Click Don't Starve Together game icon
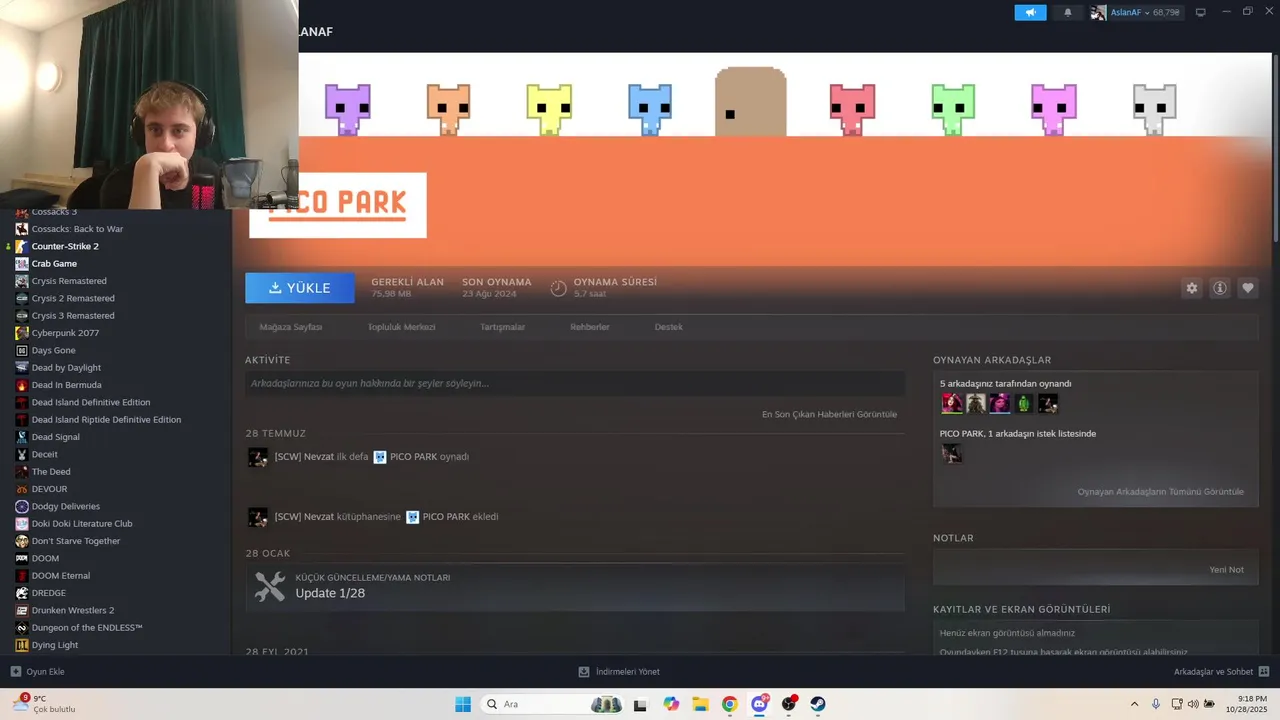 click(22, 541)
